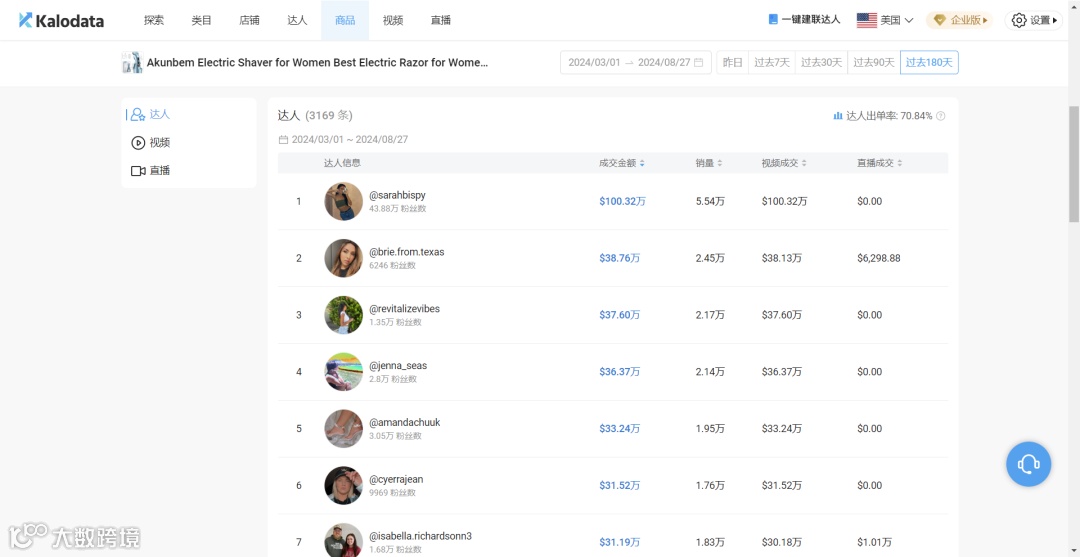This screenshot has height=557, width=1080.
Task: Click the bar chart icon by 达人出单率
Action: click(x=838, y=116)
